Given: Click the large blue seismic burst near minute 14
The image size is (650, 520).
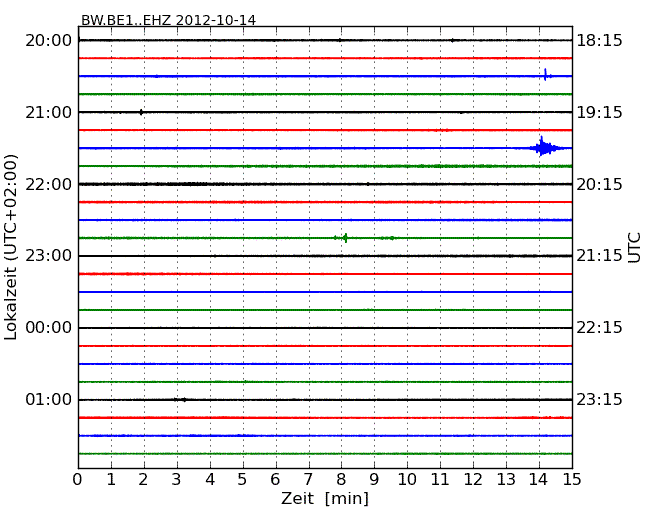Looking at the screenshot, I should (x=544, y=148).
